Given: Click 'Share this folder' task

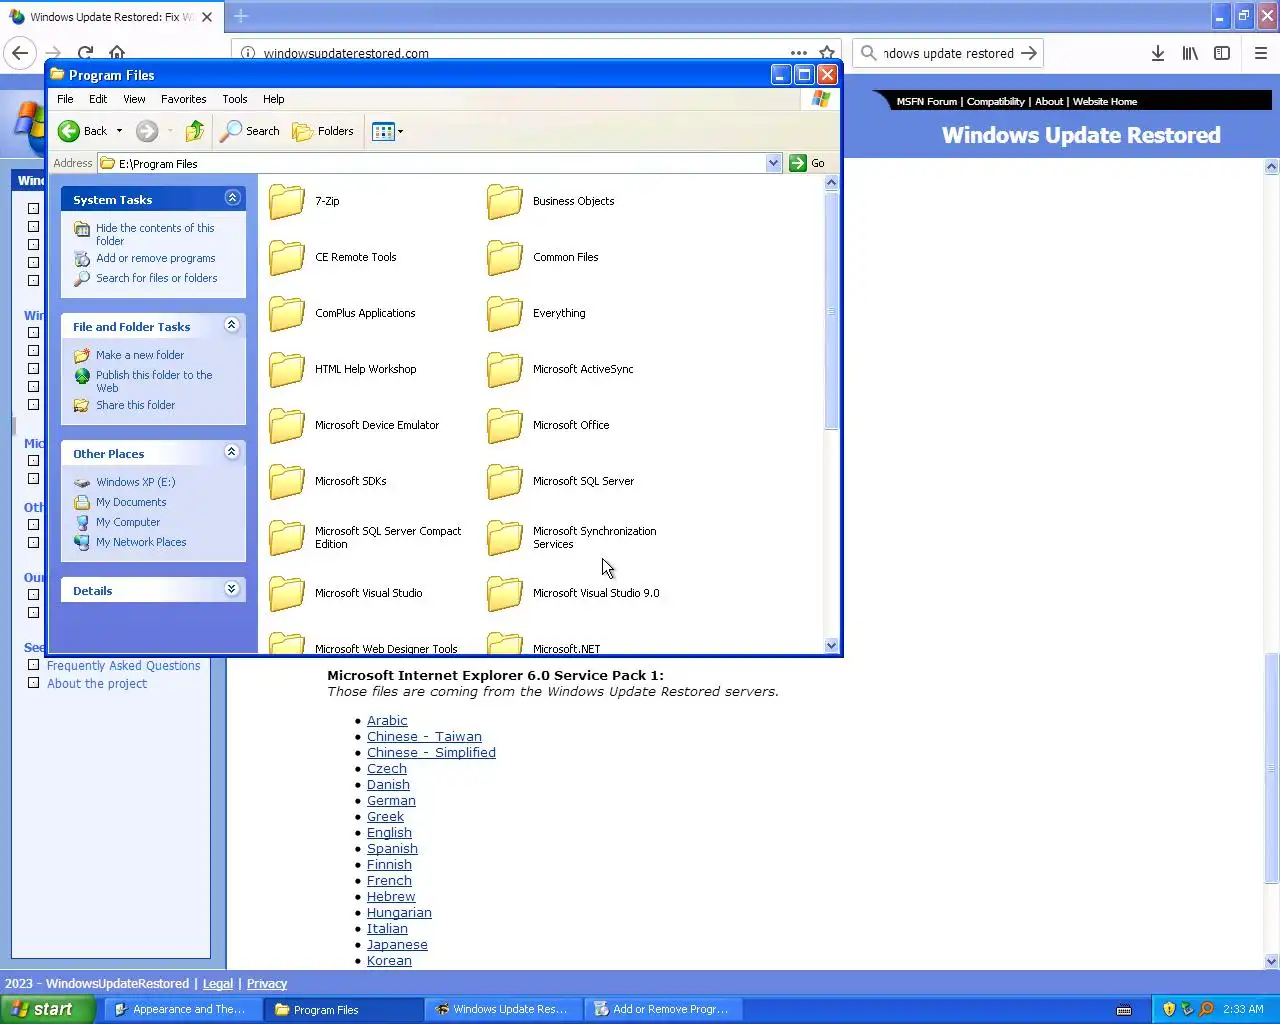Looking at the screenshot, I should (136, 405).
